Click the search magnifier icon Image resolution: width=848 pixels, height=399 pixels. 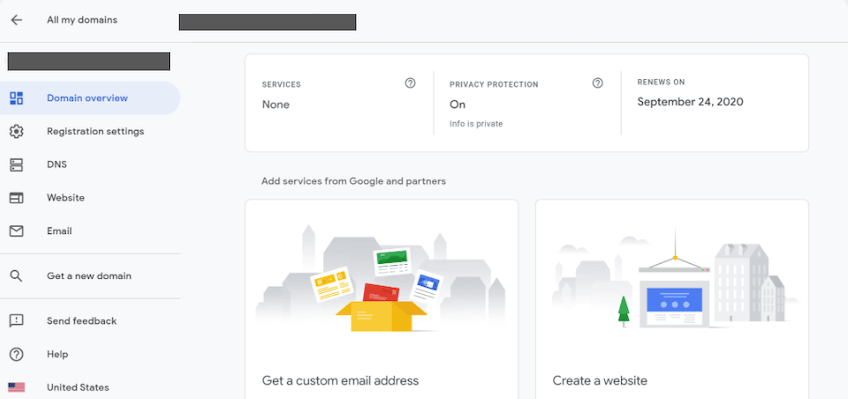(17, 276)
